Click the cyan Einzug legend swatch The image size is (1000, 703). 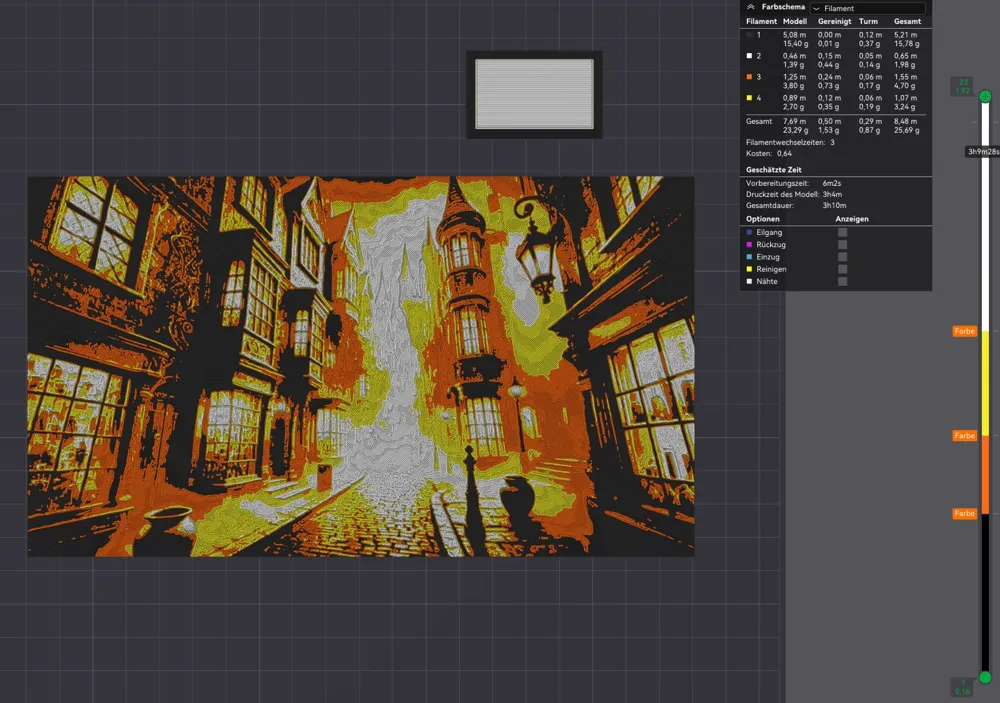pyautogui.click(x=749, y=257)
